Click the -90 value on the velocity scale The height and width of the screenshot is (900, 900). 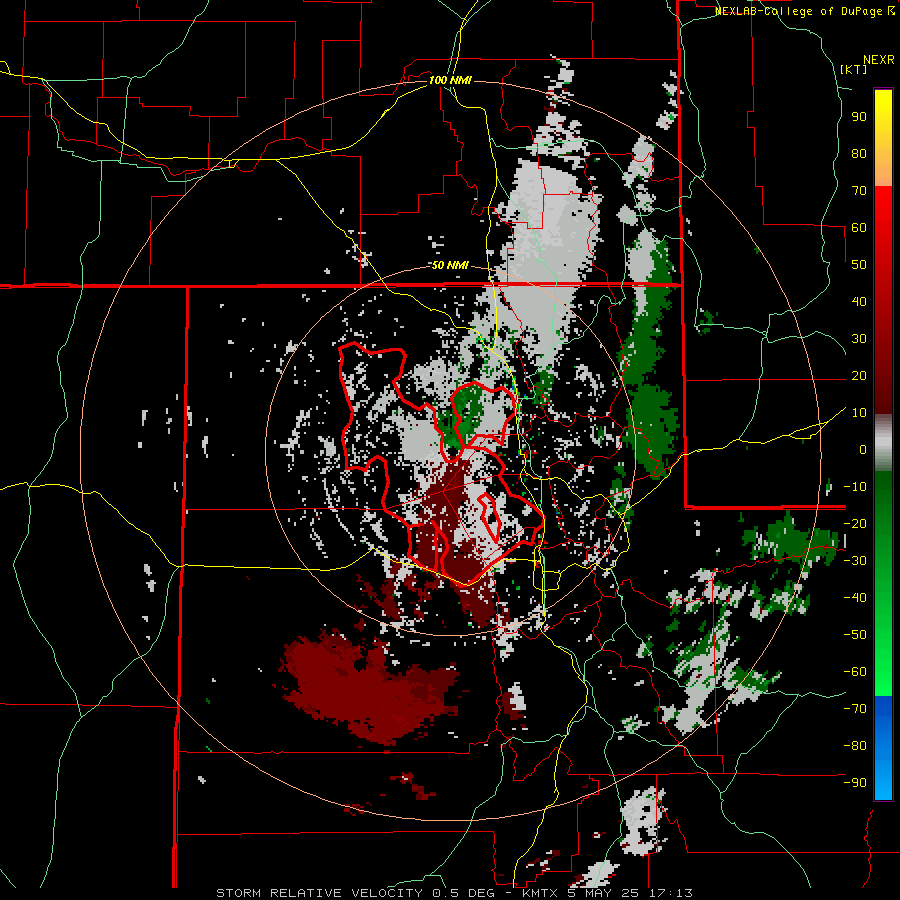coord(855,783)
